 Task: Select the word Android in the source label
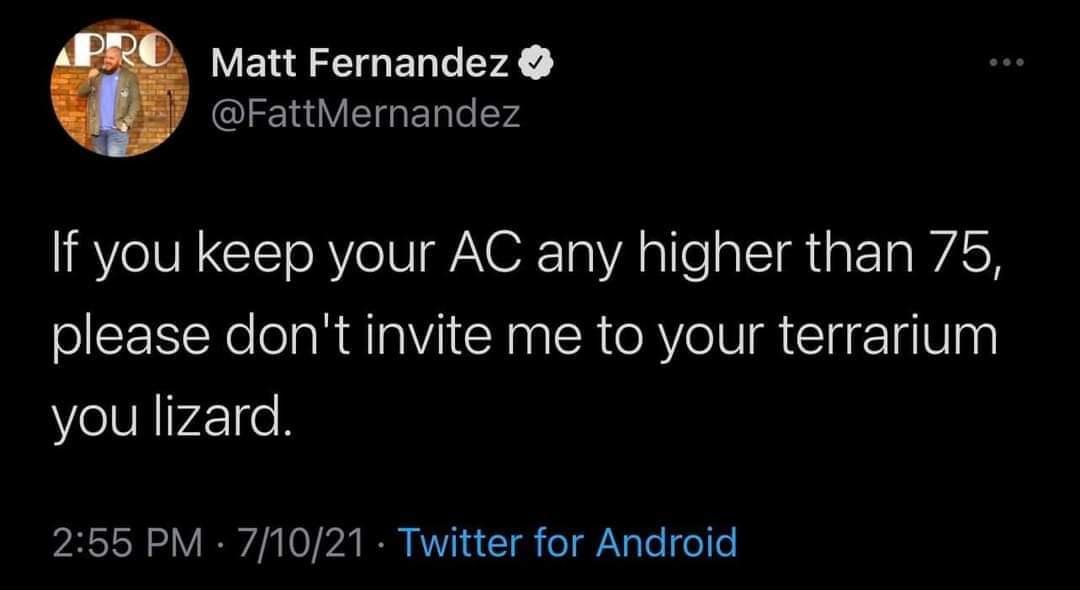(666, 542)
